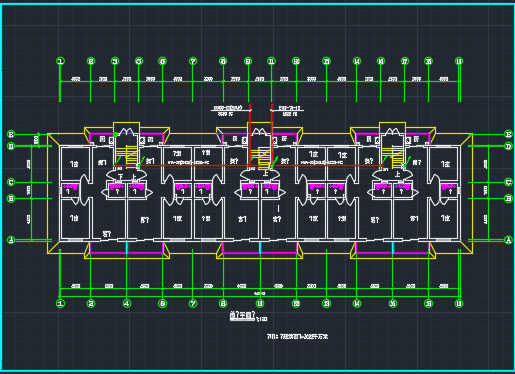Click the underlined drawing title below the plan
515x374 pixels.
[243, 316]
